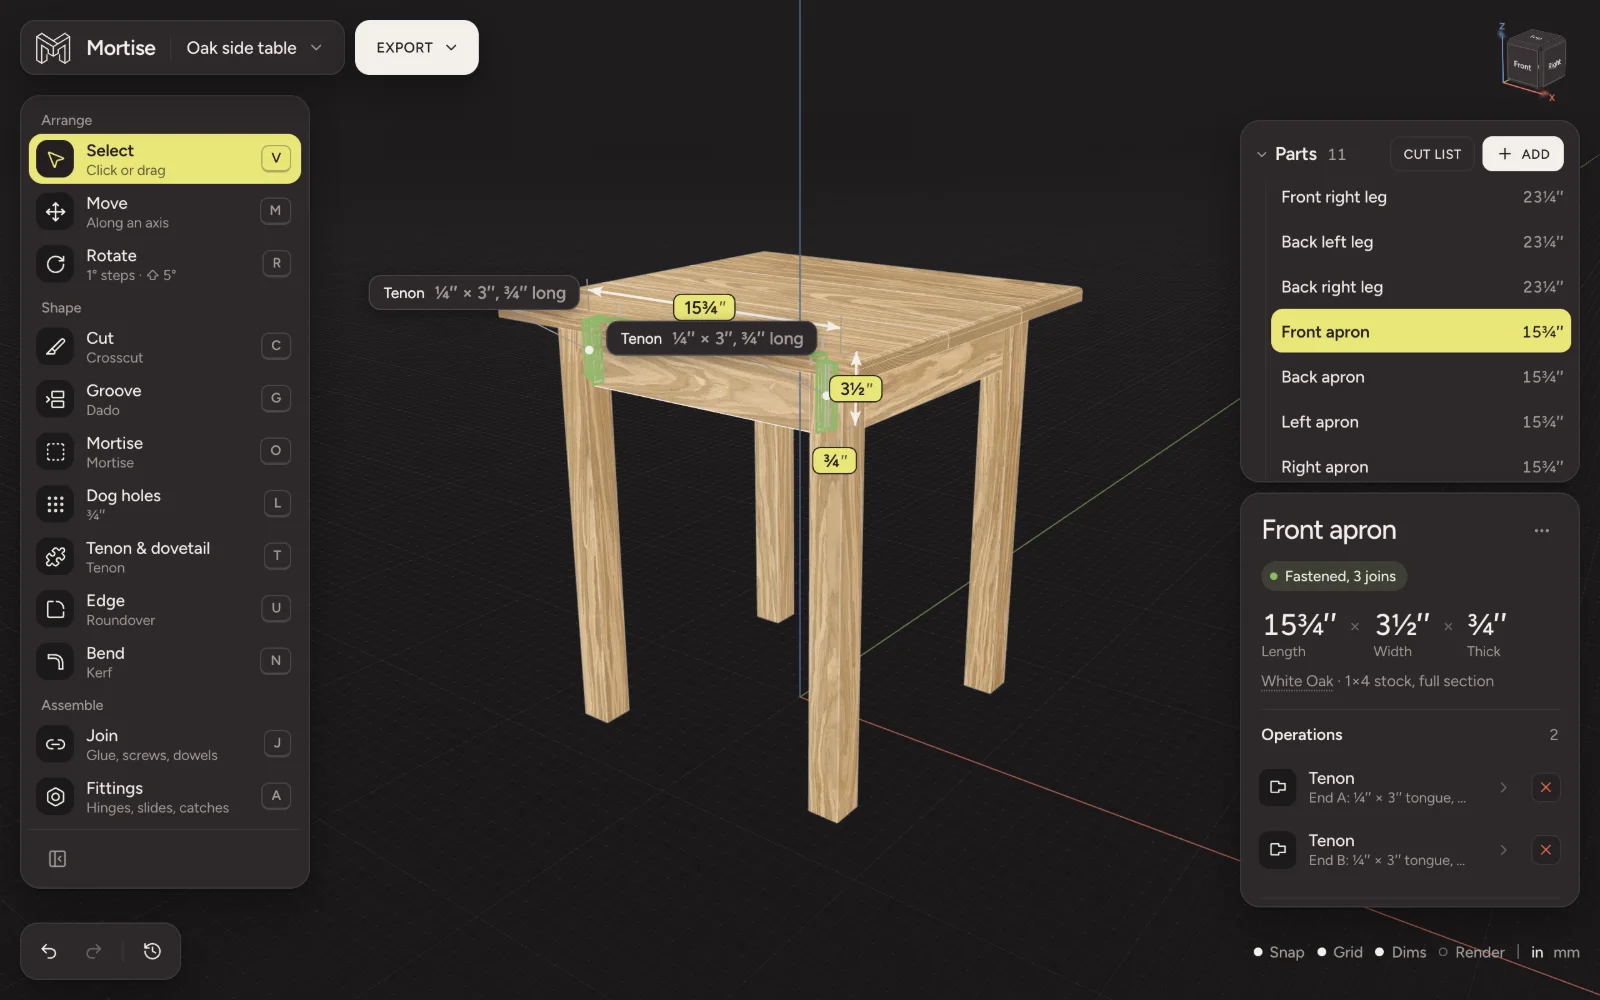Enable Render mode
This screenshot has height=1000, width=1600.
(1471, 952)
